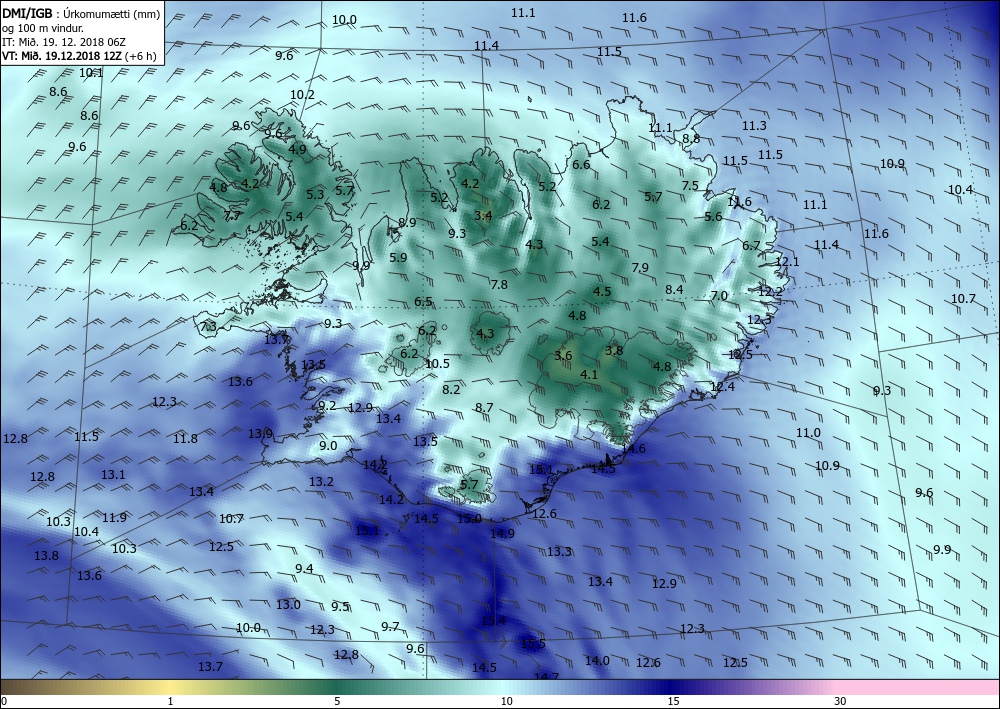Click the 4.5 value in east-central Iceland
The height and width of the screenshot is (709, 1000).
coord(602,292)
